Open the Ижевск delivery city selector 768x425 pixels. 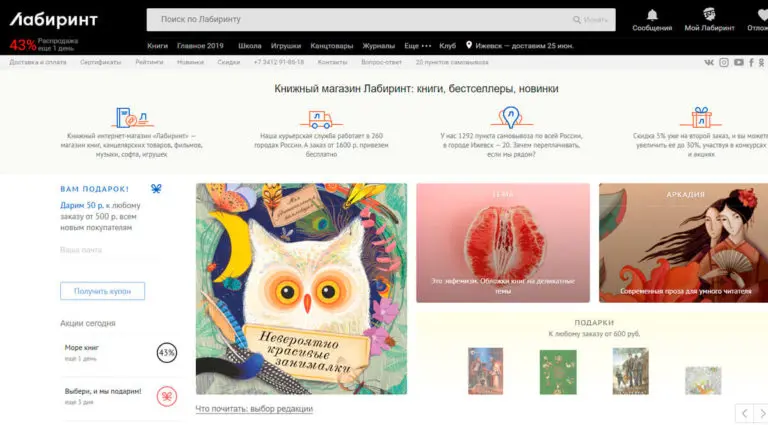pos(520,46)
